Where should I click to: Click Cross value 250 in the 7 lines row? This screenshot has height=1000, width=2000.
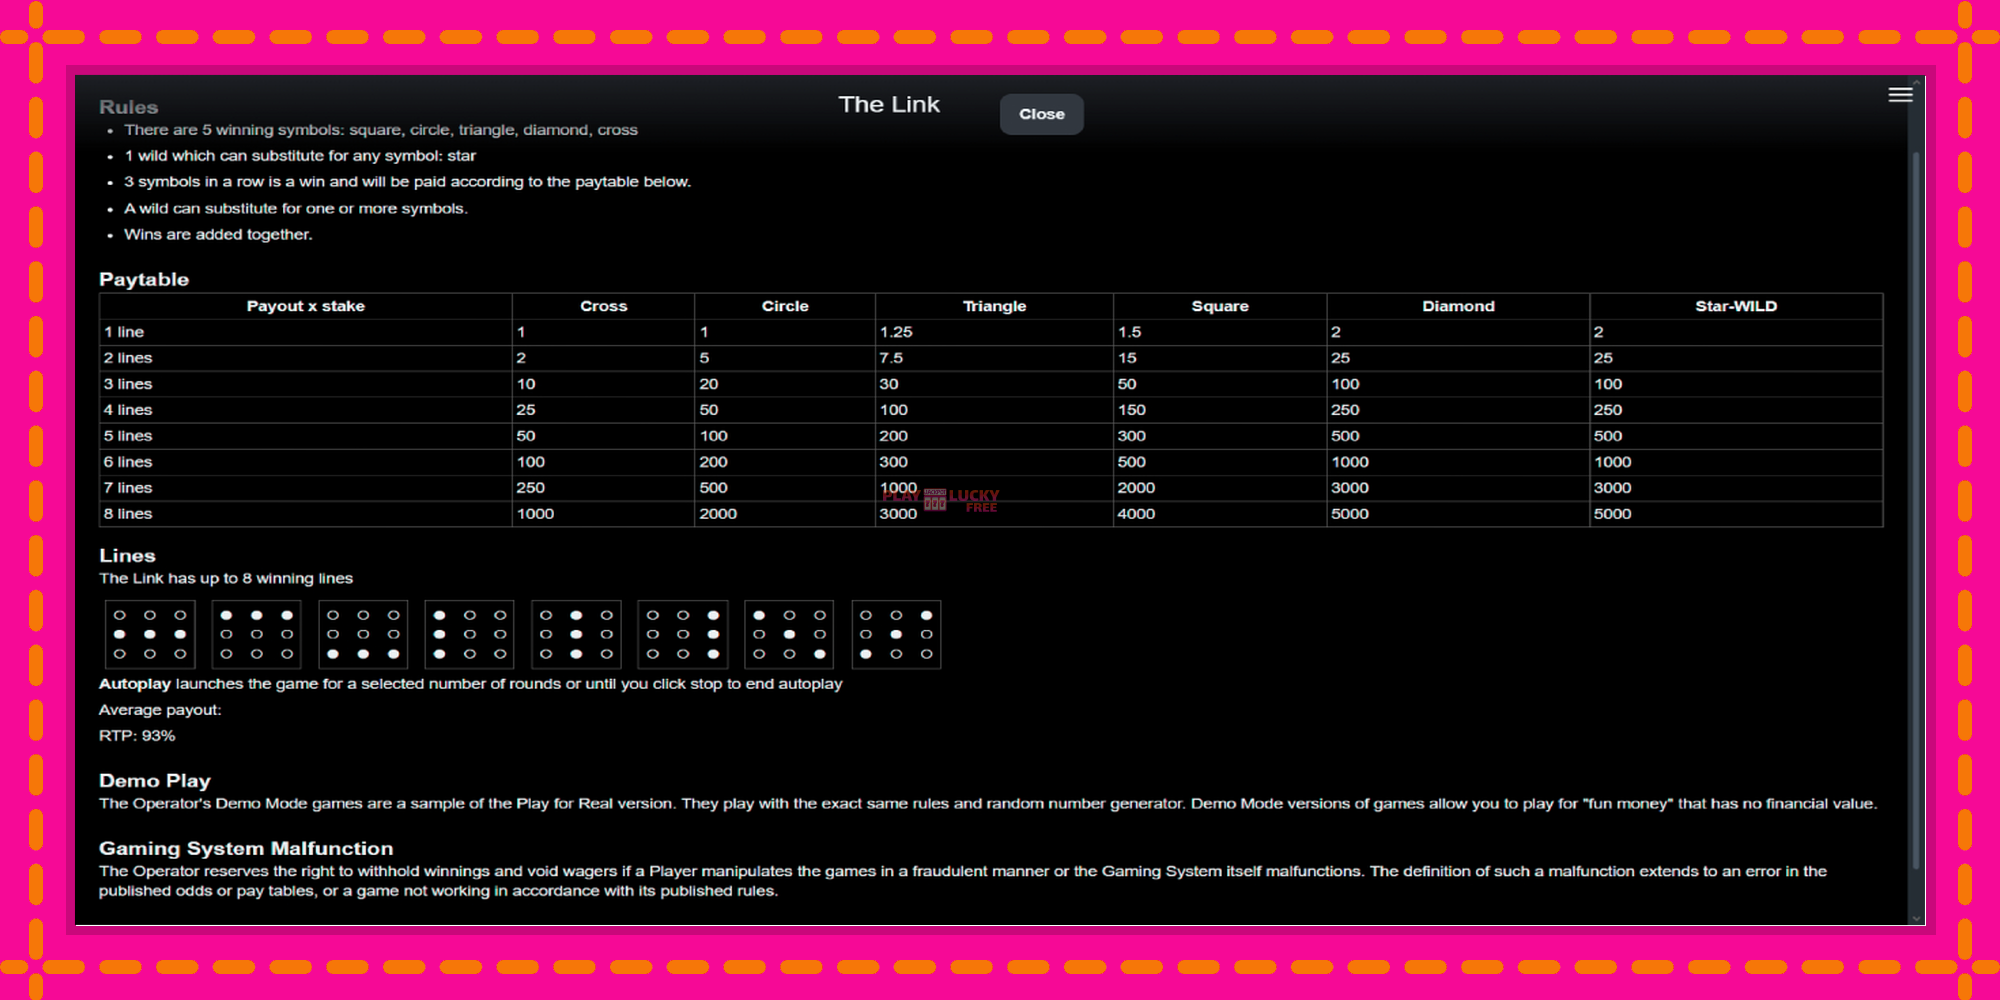pyautogui.click(x=530, y=488)
